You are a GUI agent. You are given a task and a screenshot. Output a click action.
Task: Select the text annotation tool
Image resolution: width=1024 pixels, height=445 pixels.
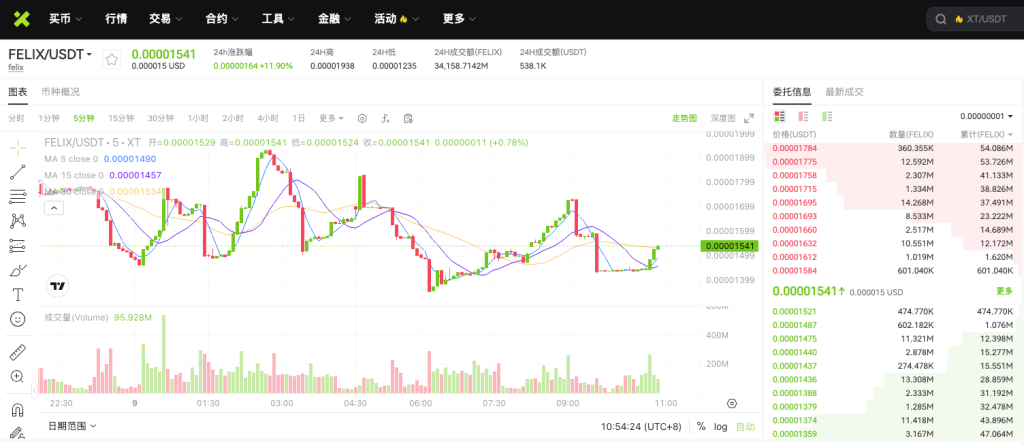click(18, 295)
